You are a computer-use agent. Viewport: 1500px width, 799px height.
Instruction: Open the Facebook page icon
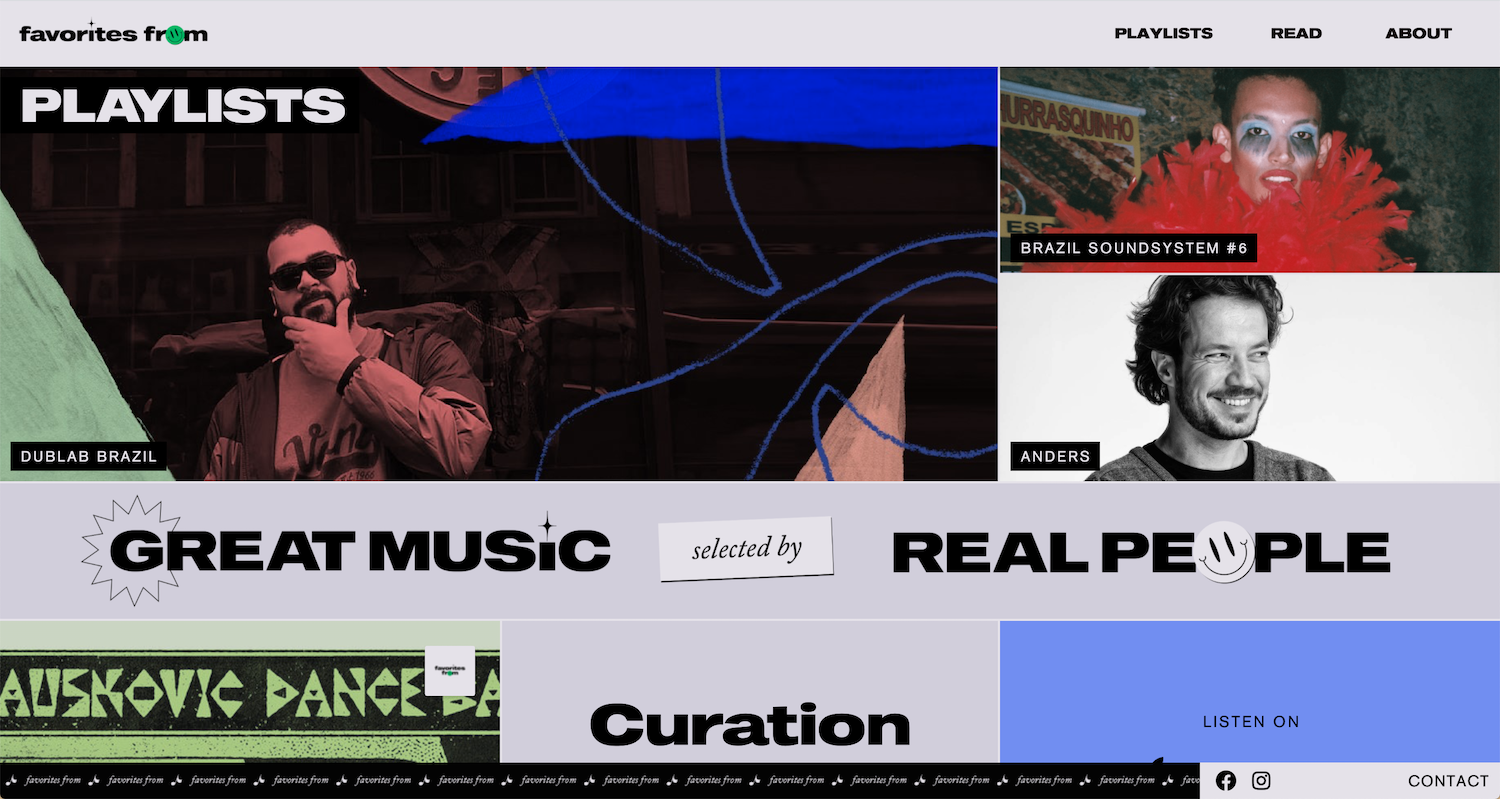coord(1226,781)
